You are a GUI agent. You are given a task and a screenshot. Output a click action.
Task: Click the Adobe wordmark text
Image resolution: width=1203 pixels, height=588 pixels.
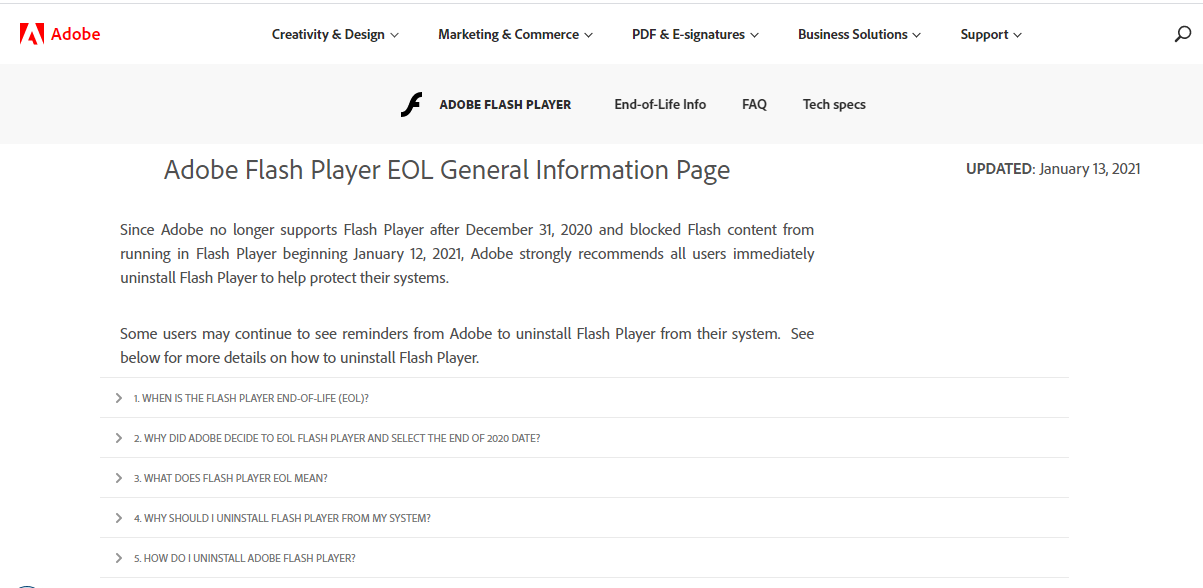(76, 34)
